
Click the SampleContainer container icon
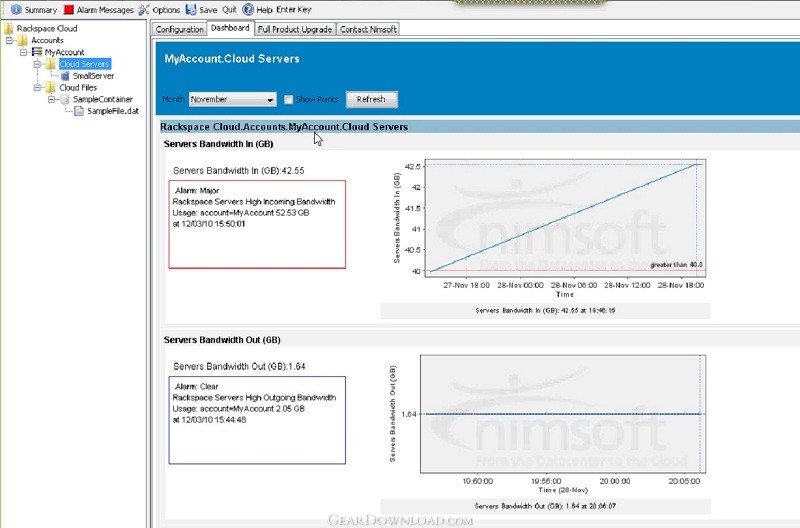[x=65, y=99]
